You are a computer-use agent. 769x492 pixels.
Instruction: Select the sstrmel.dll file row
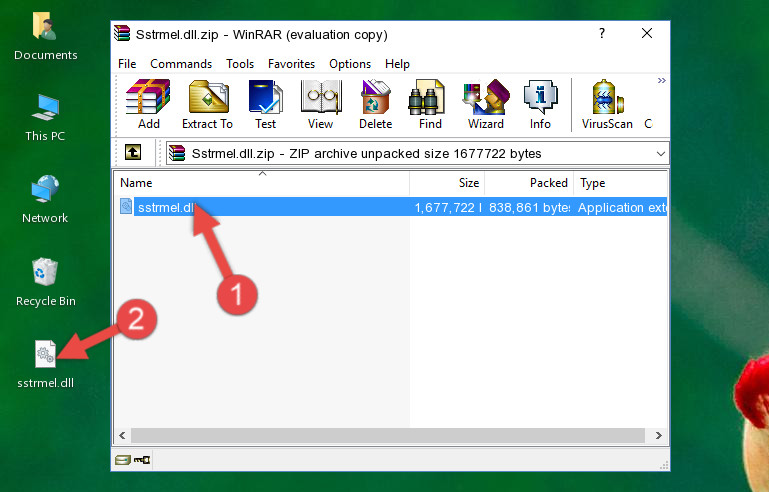click(392, 207)
